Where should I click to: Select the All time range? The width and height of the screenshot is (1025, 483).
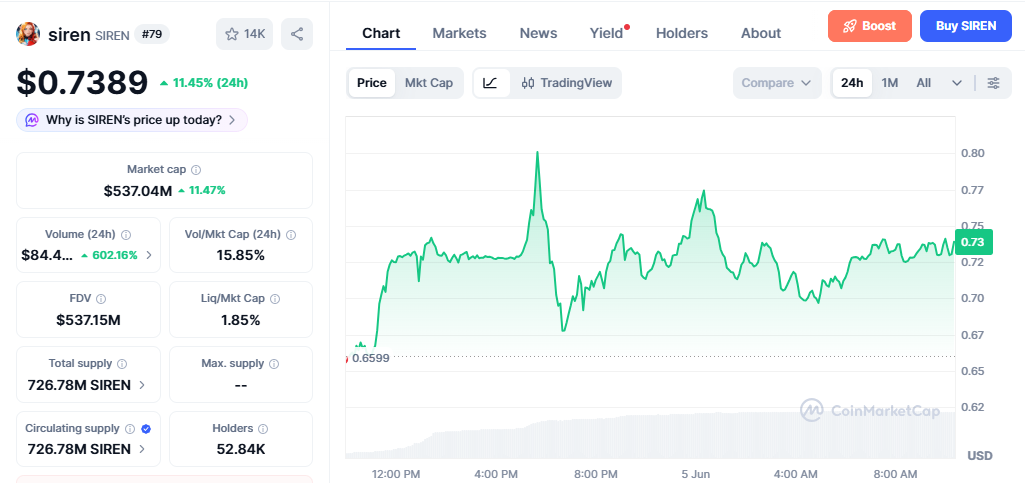pyautogui.click(x=924, y=83)
